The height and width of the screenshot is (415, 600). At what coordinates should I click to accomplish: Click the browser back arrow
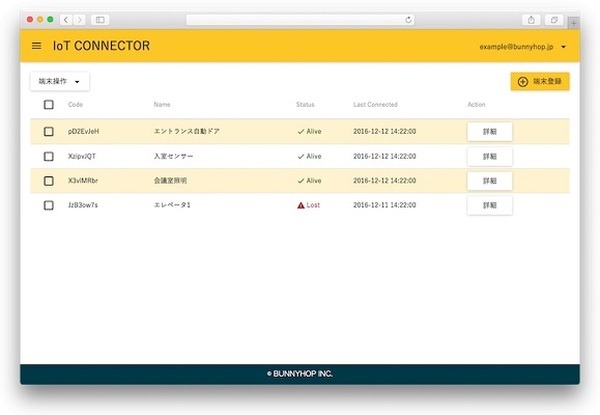click(x=66, y=19)
